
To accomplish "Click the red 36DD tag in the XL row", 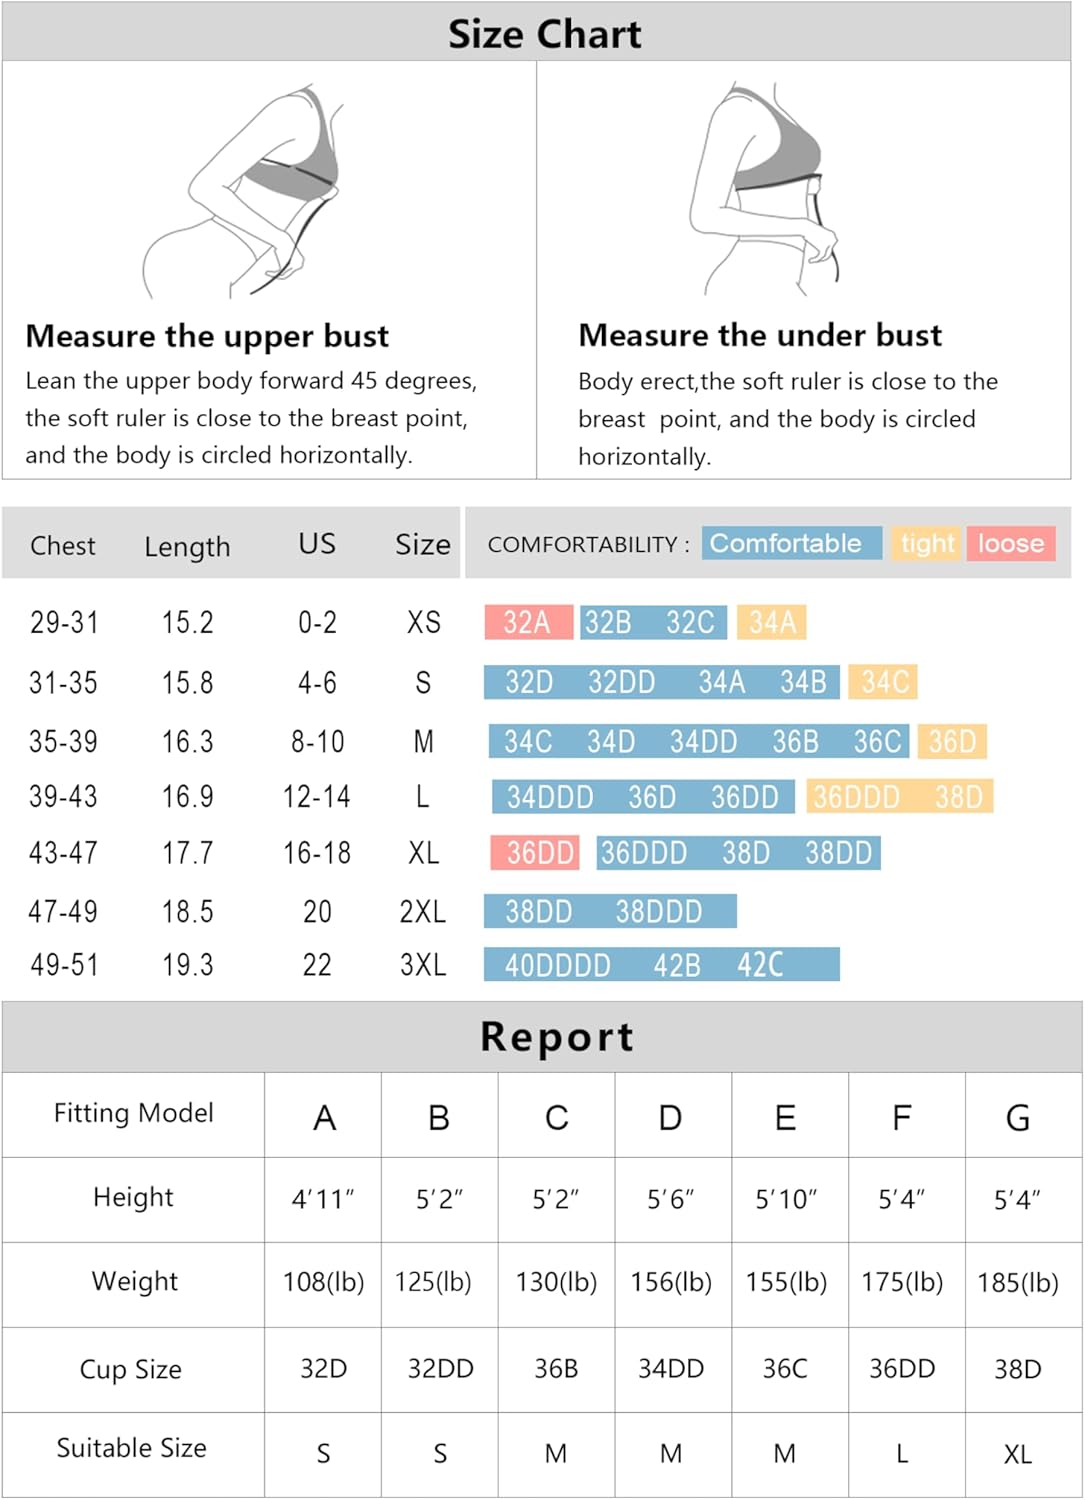I will click(535, 852).
